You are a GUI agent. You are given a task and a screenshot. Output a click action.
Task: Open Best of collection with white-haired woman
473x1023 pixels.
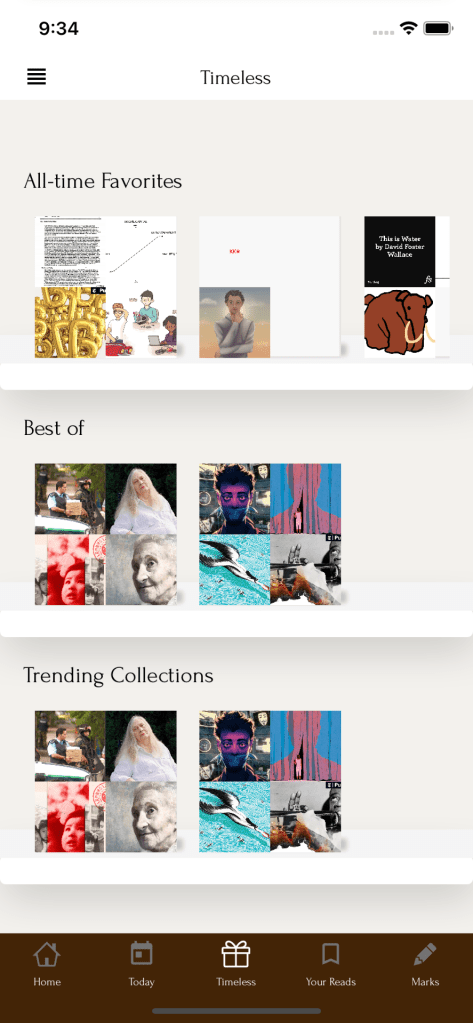pyautogui.click(x=106, y=534)
